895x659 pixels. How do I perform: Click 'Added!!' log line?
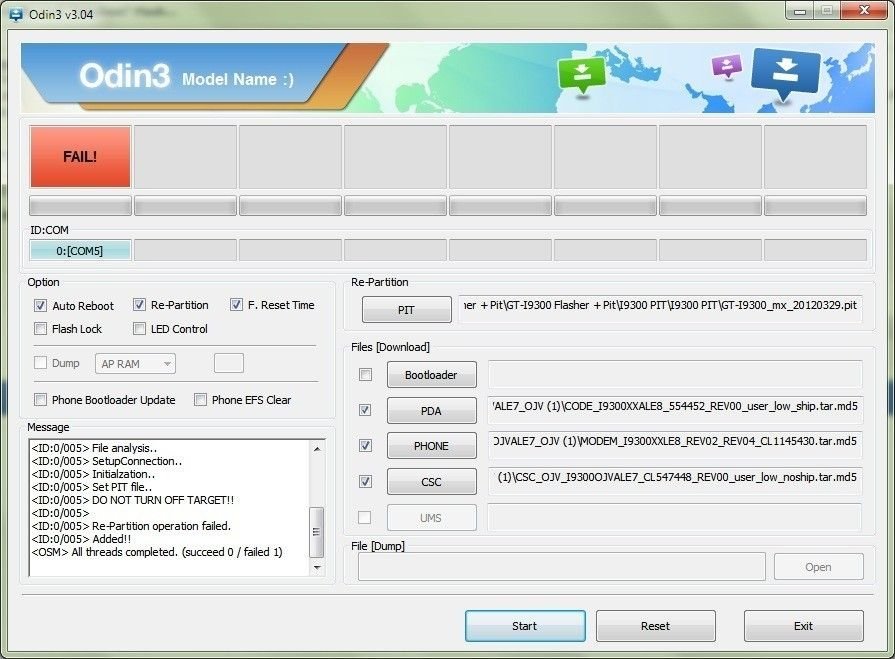pyautogui.click(x=81, y=539)
